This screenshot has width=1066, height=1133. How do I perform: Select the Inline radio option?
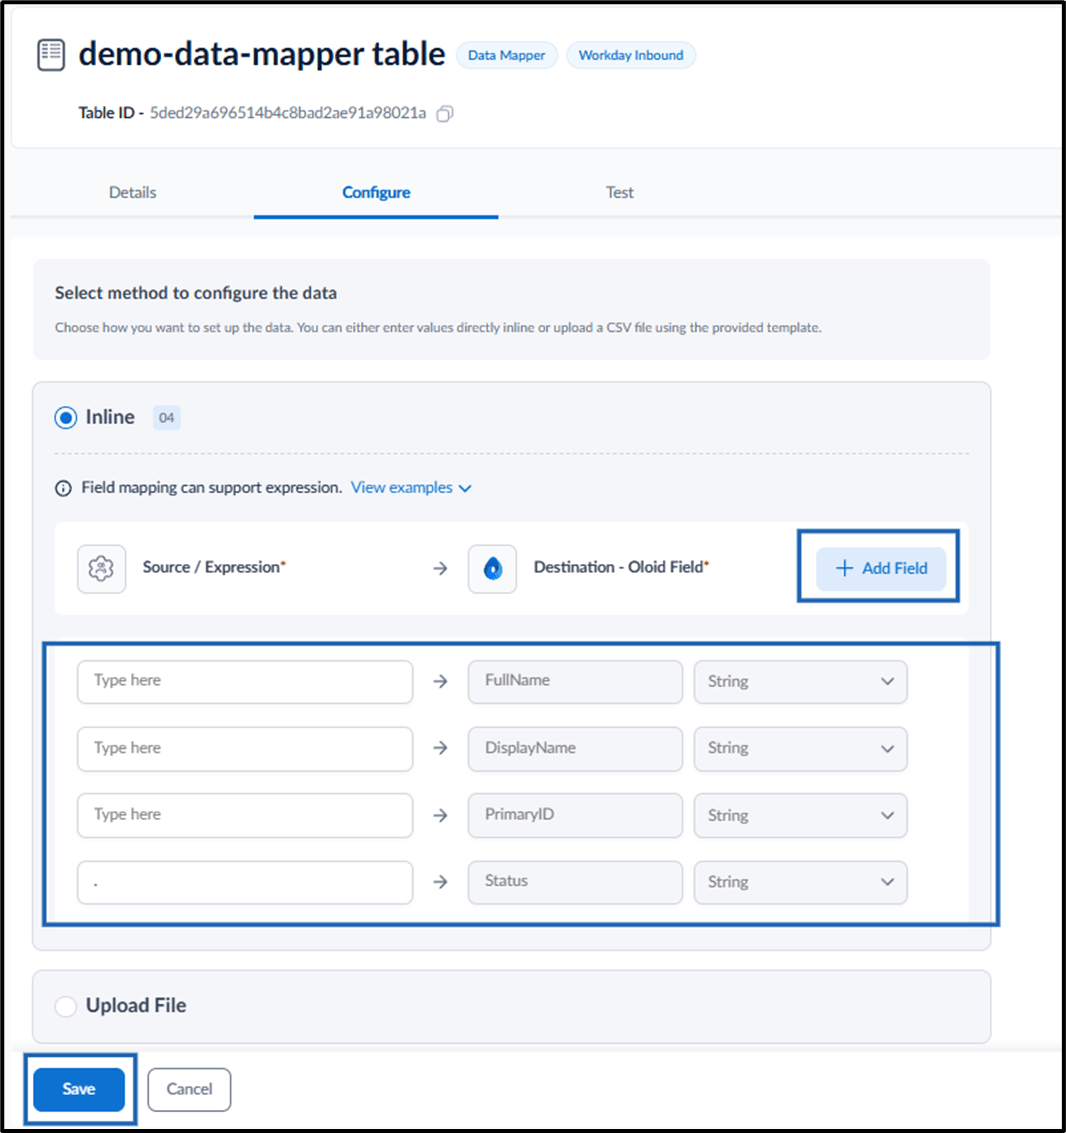coord(66,418)
